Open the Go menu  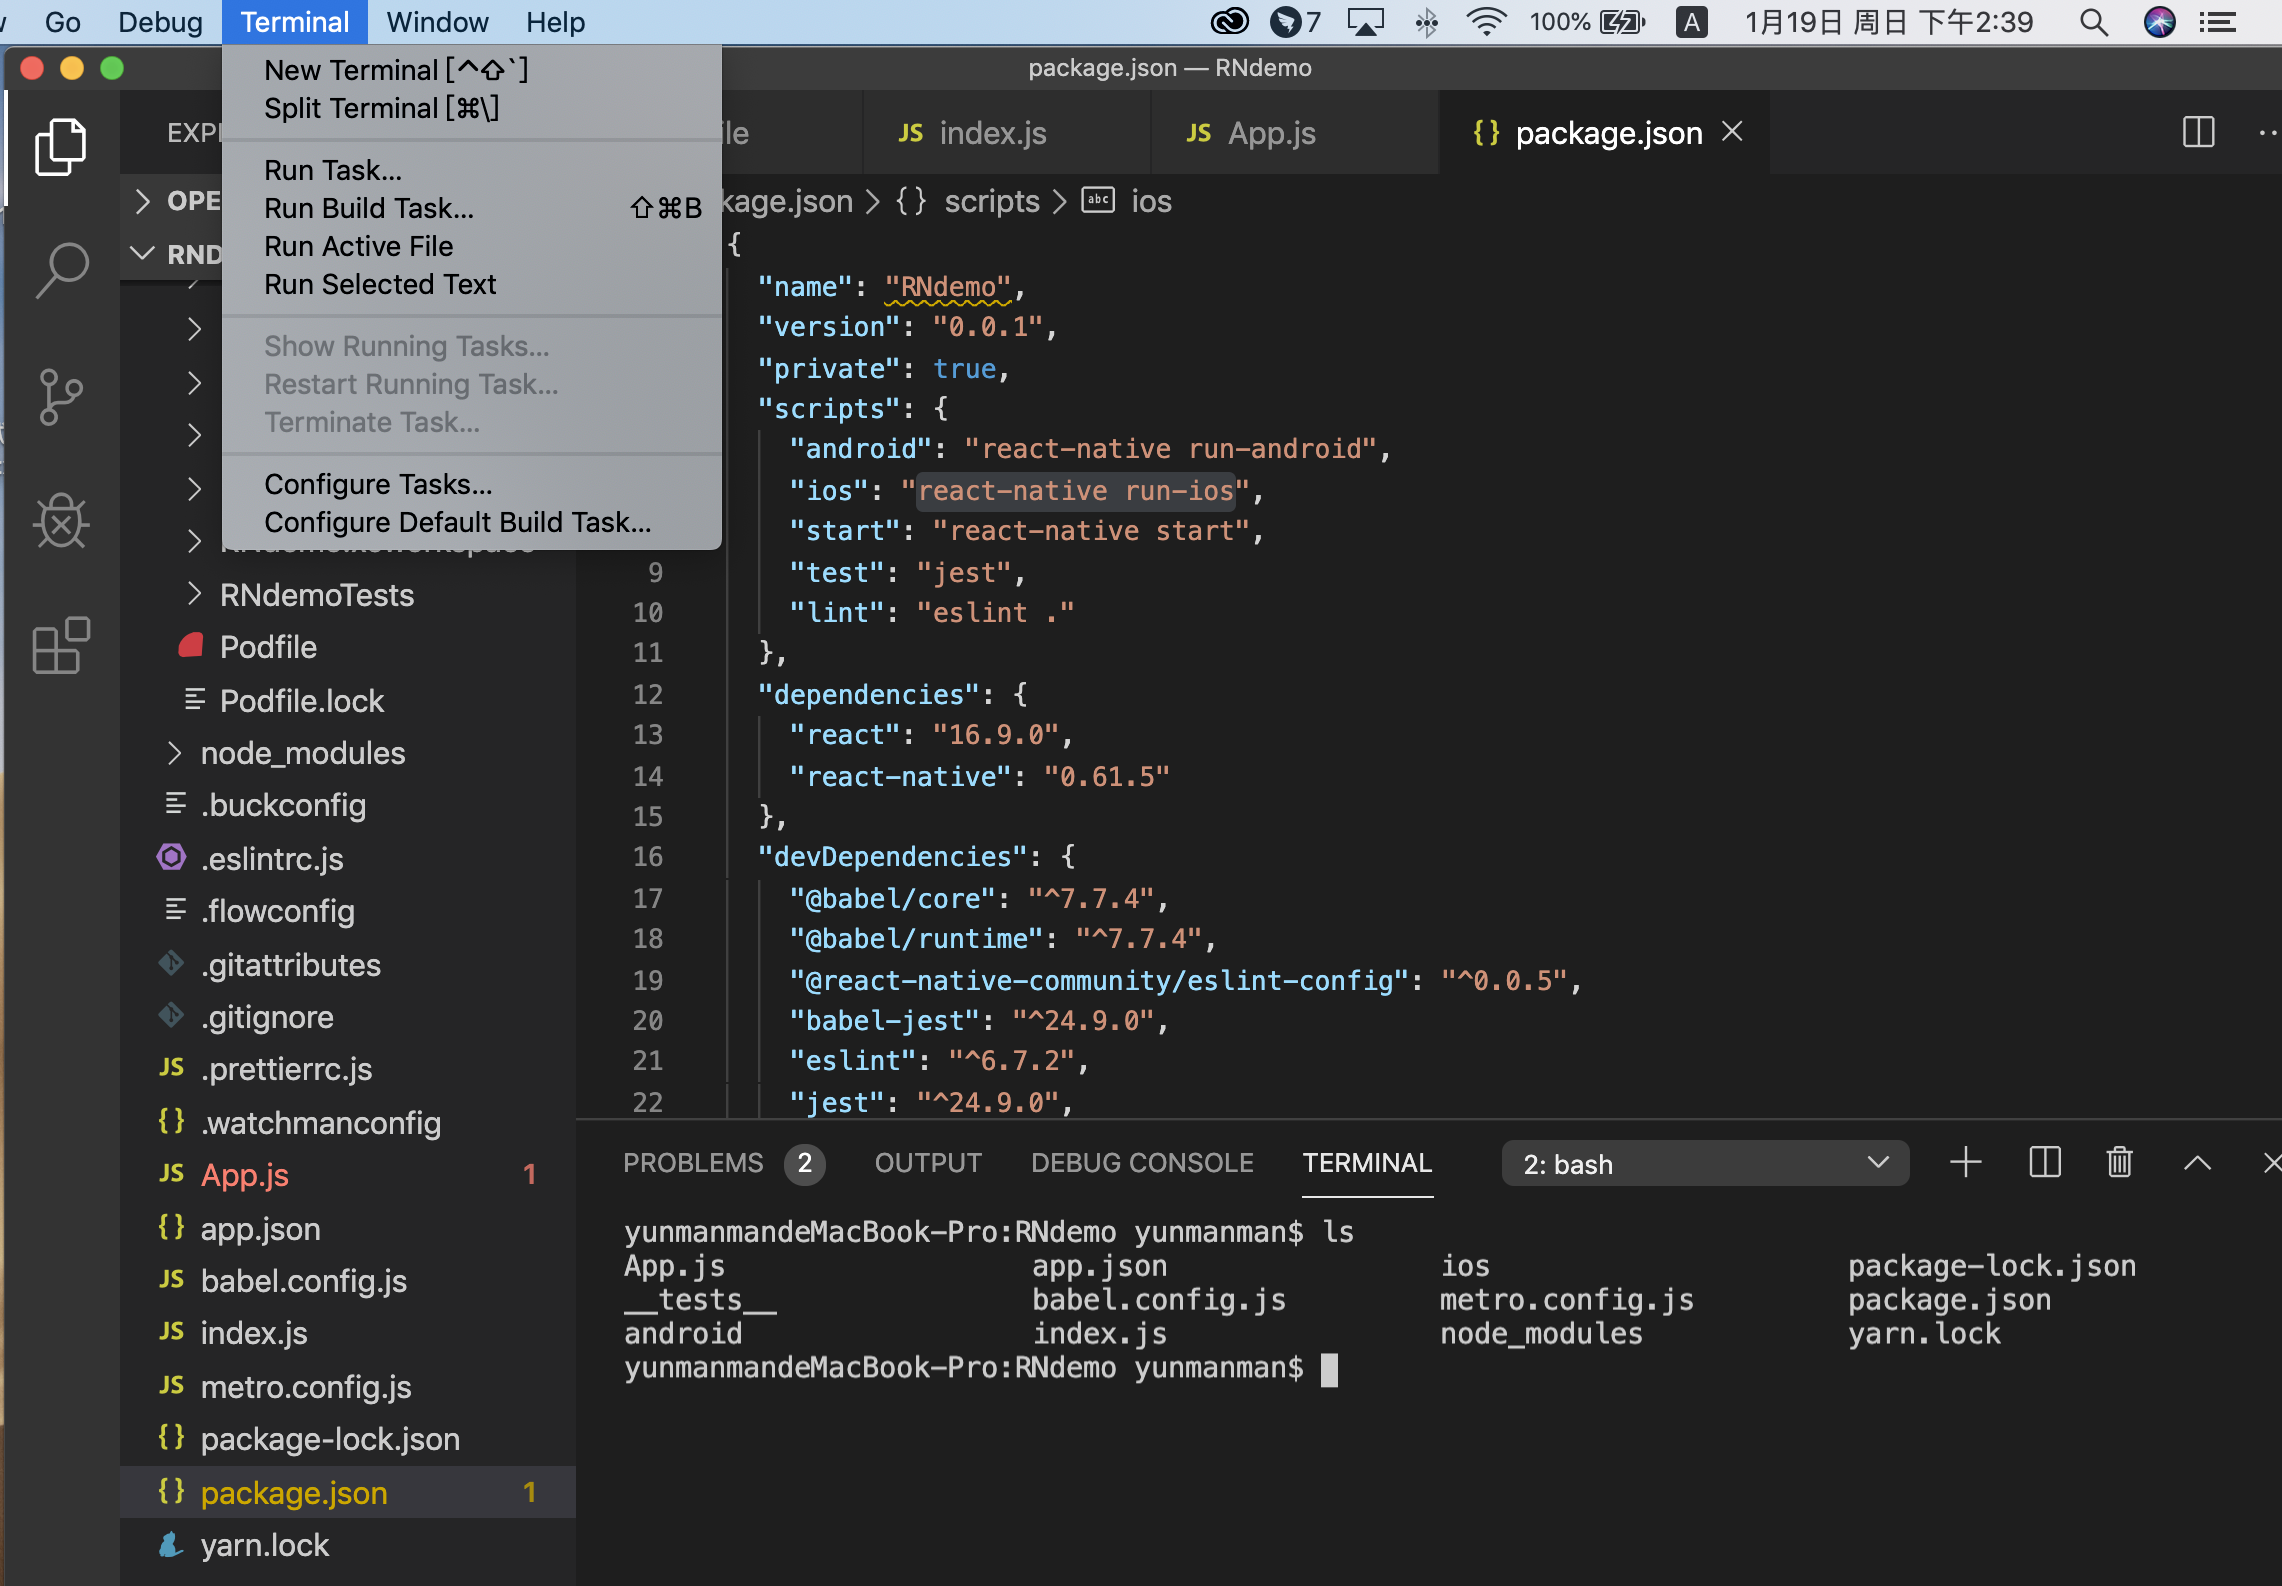[62, 22]
